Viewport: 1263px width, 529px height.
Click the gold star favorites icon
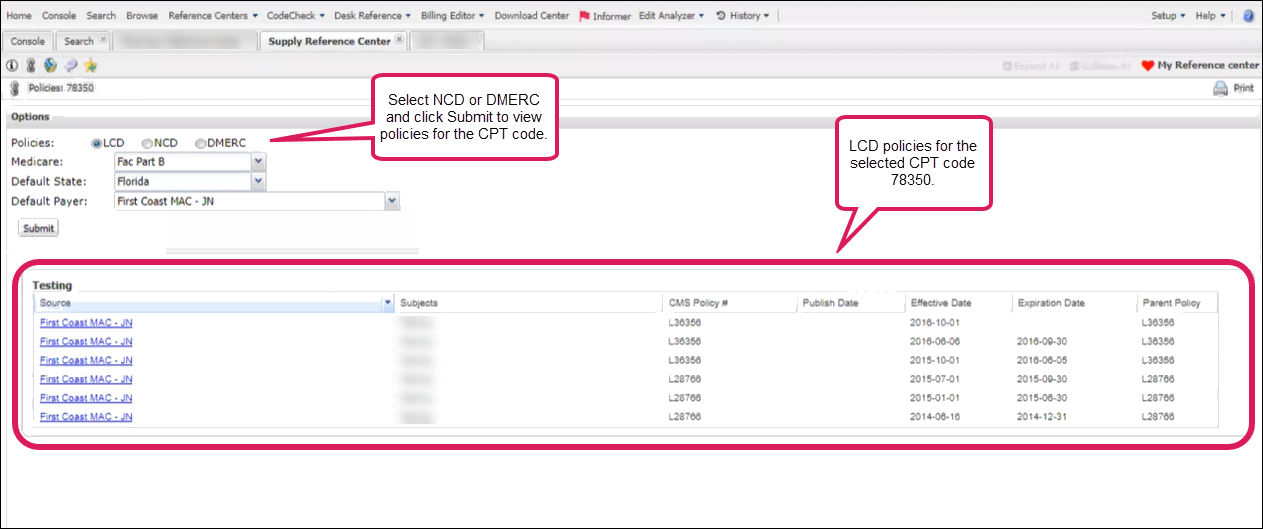91,66
